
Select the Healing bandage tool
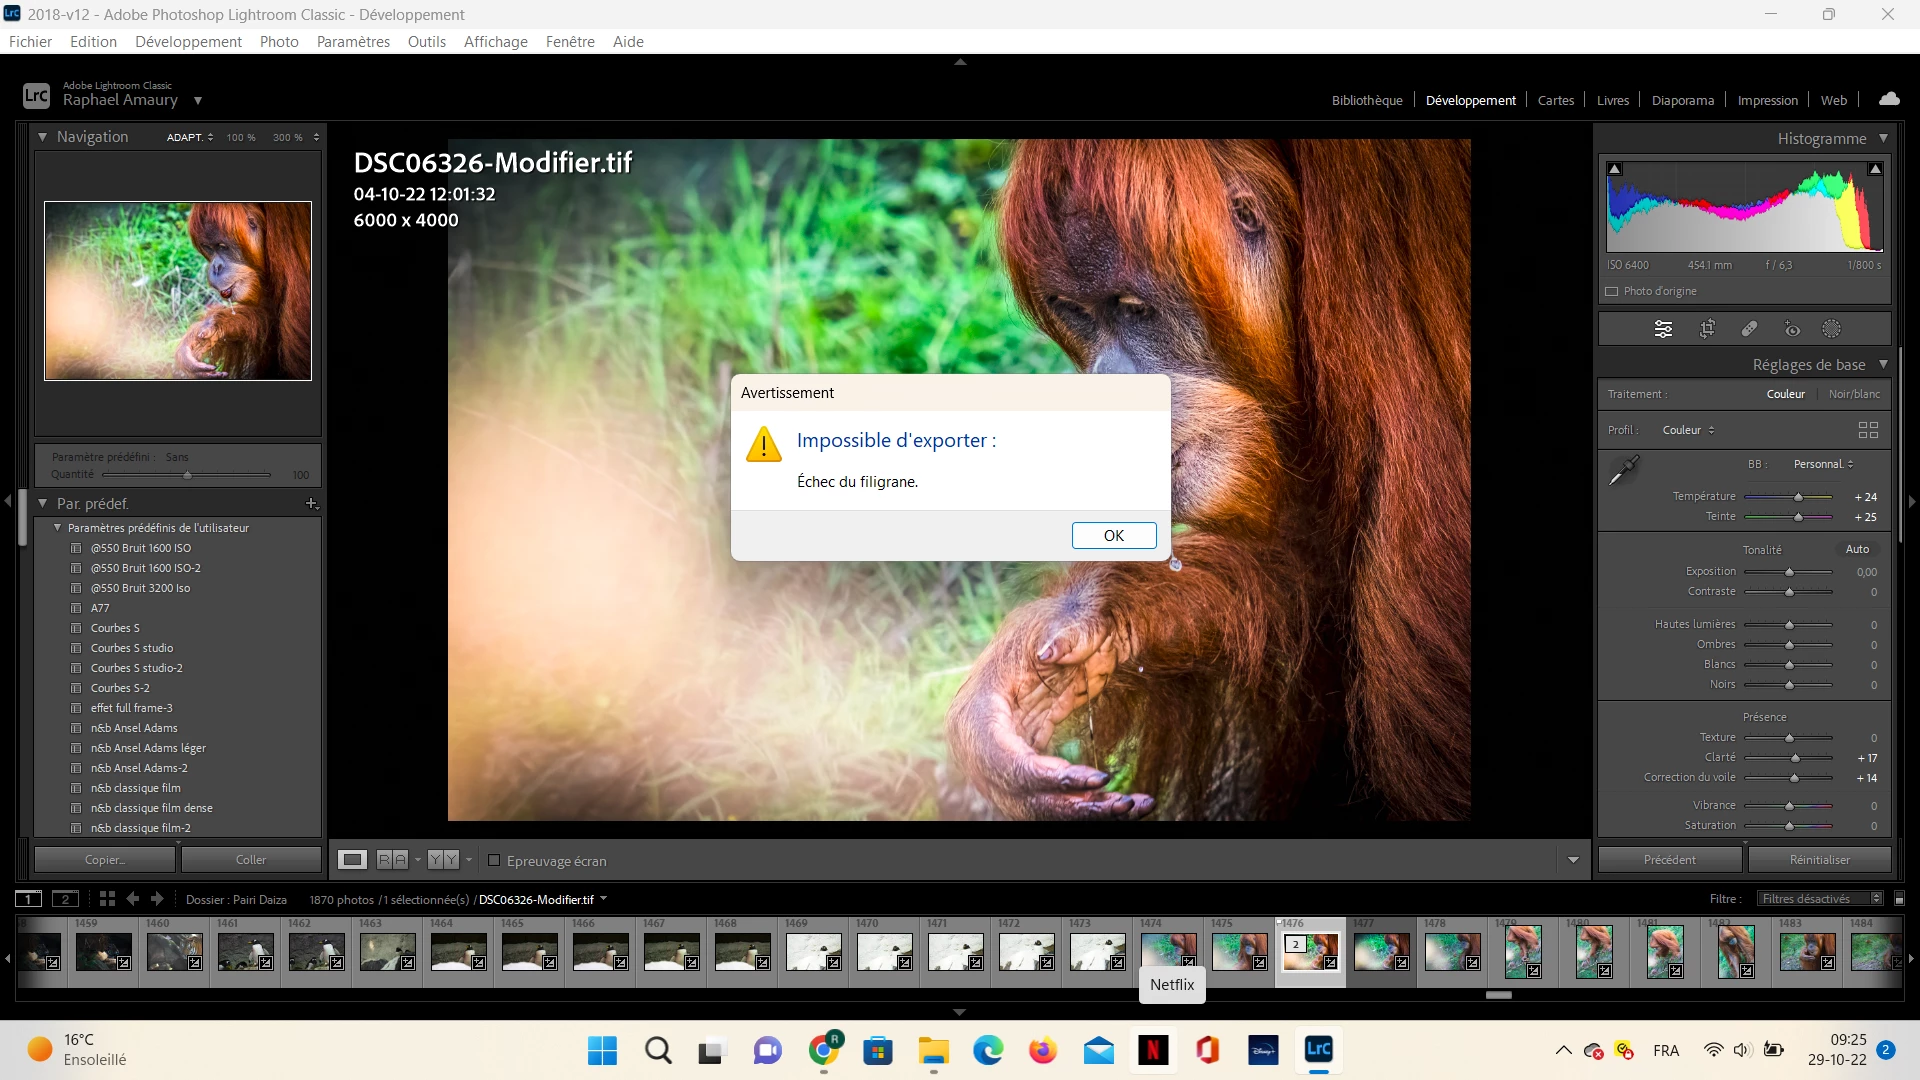[1749, 329]
